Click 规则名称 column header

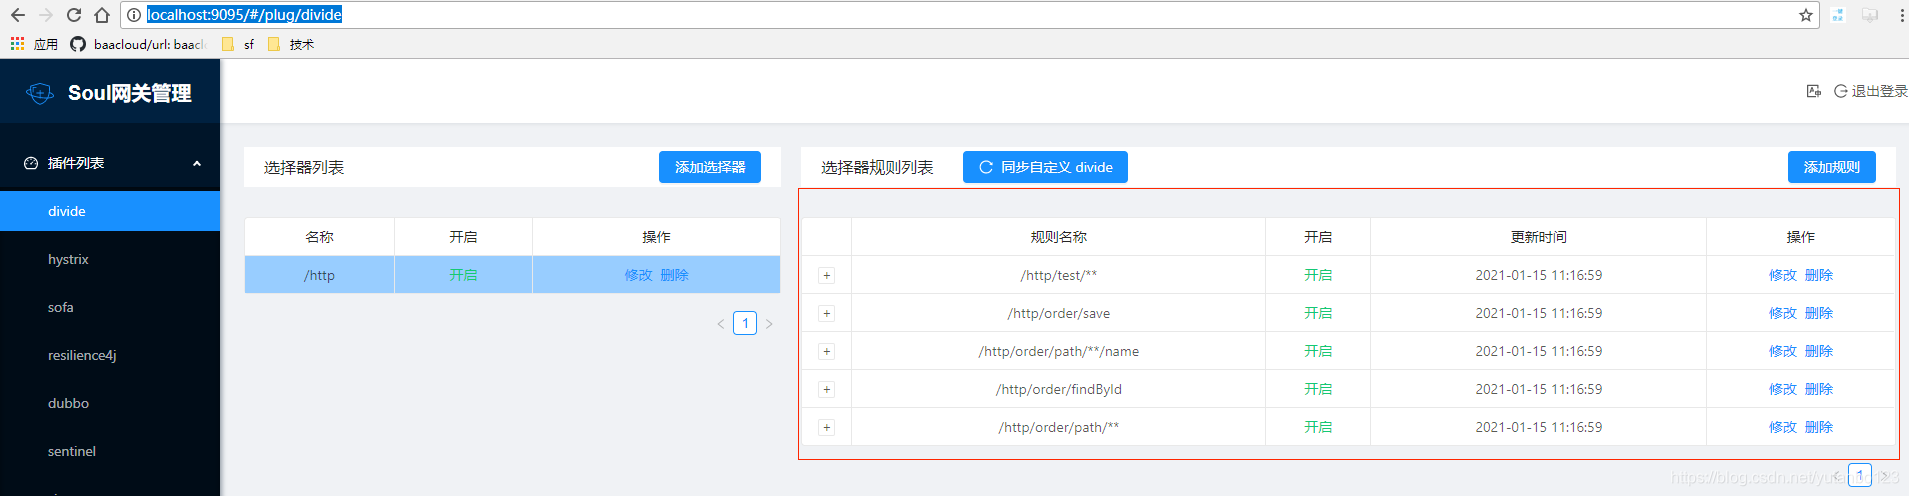point(1059,237)
